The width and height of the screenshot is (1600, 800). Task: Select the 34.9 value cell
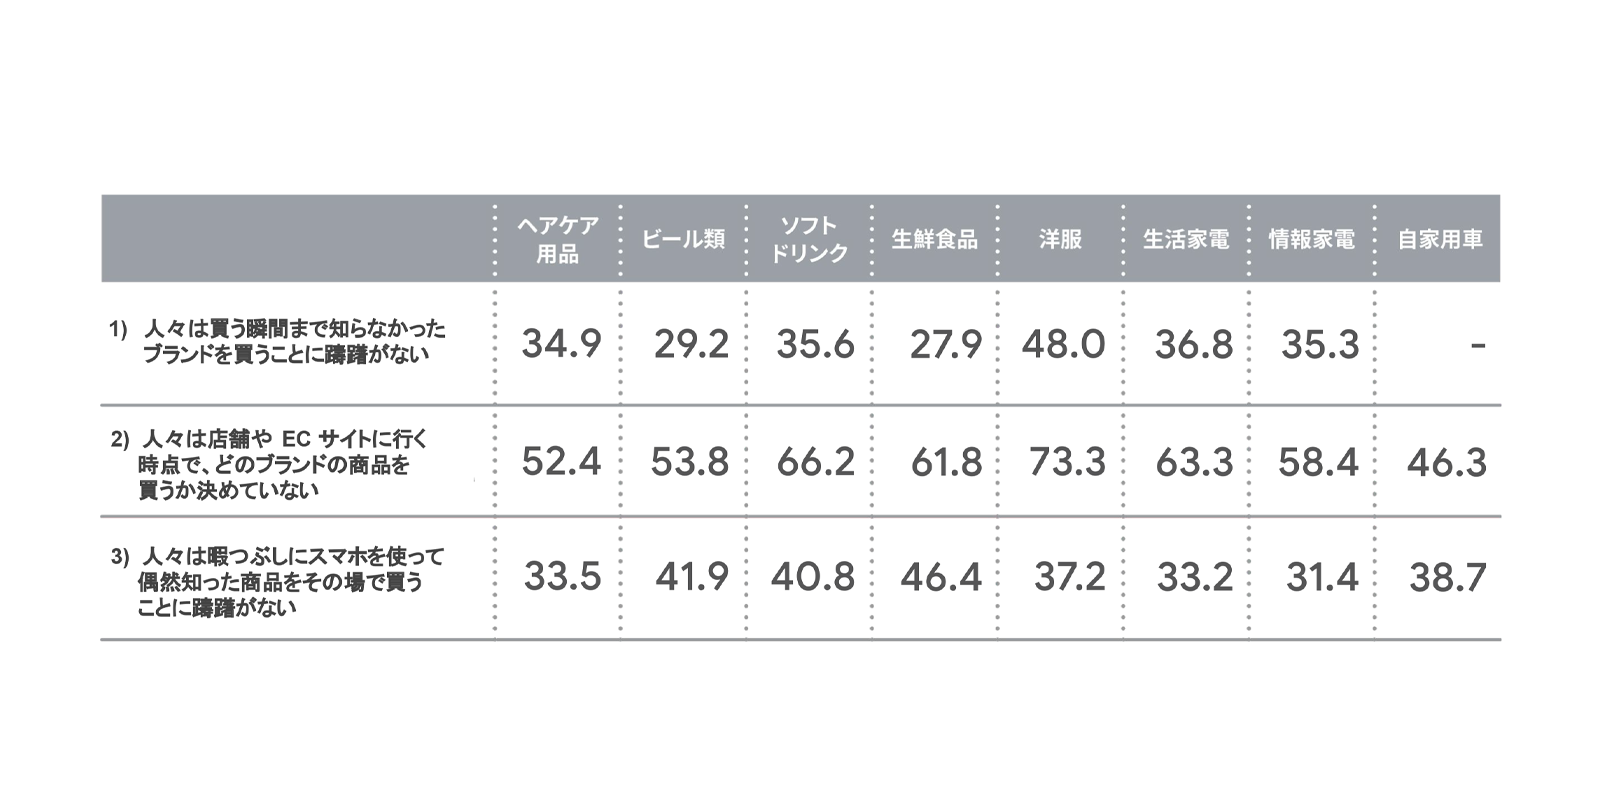pyautogui.click(x=561, y=345)
